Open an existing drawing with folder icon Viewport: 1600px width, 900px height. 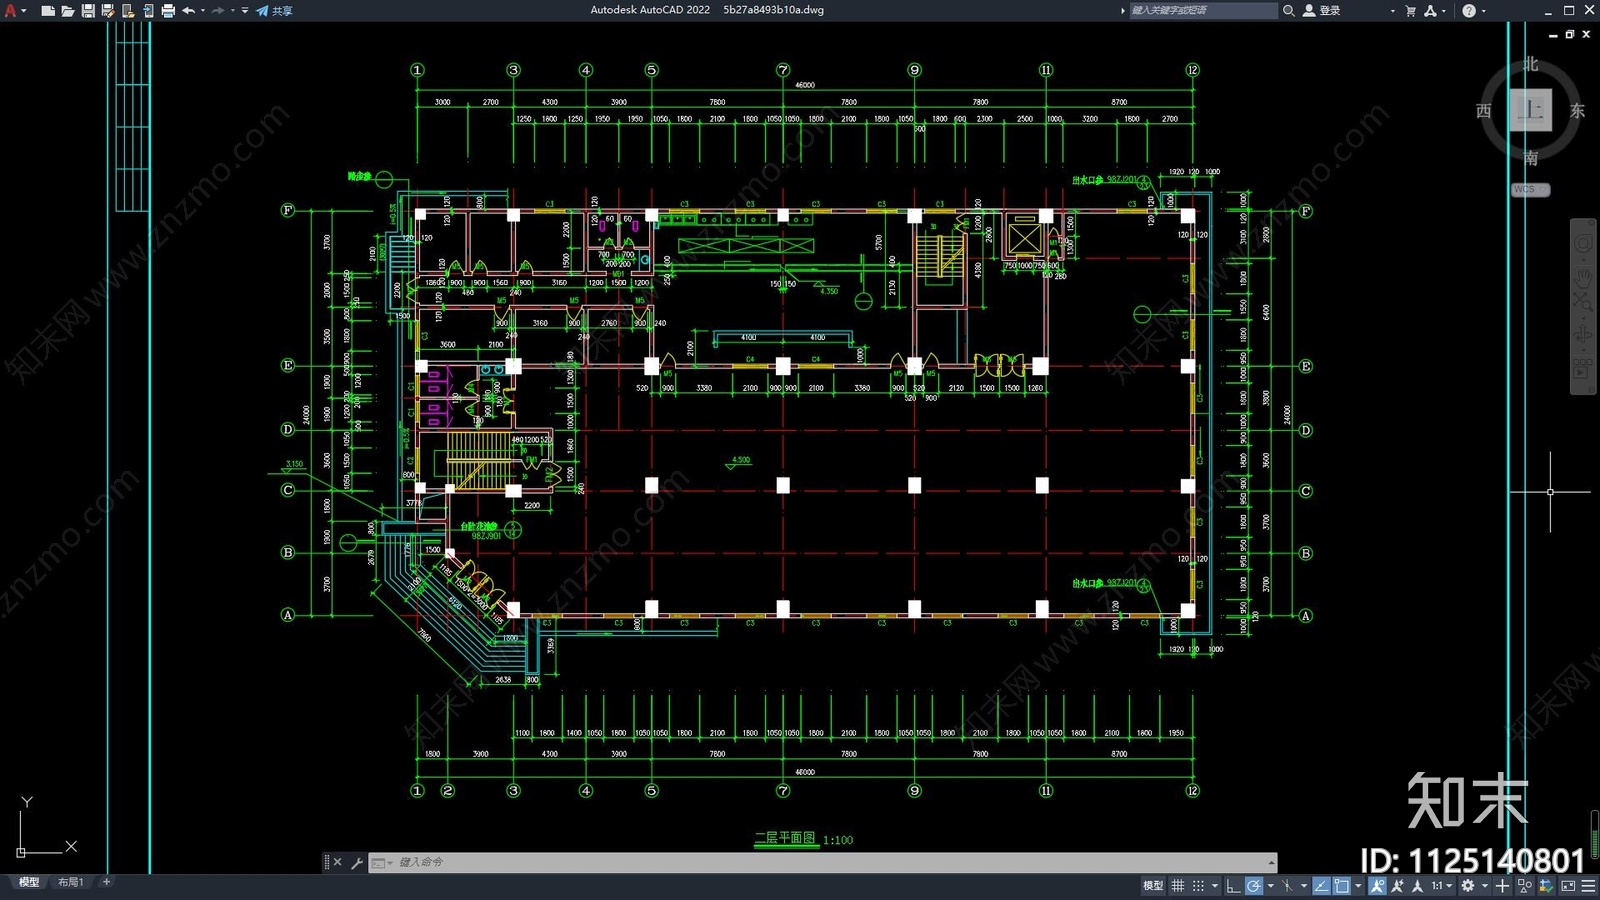coord(68,10)
